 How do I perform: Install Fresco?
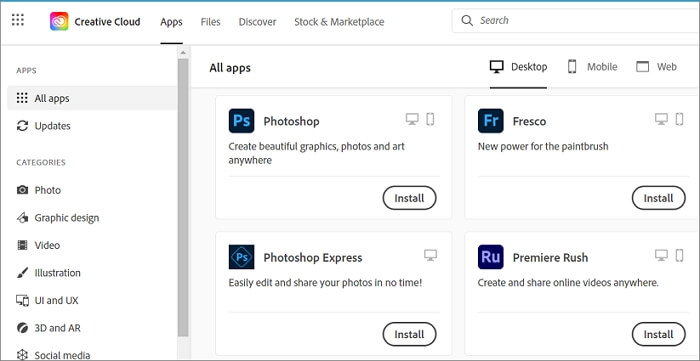658,198
